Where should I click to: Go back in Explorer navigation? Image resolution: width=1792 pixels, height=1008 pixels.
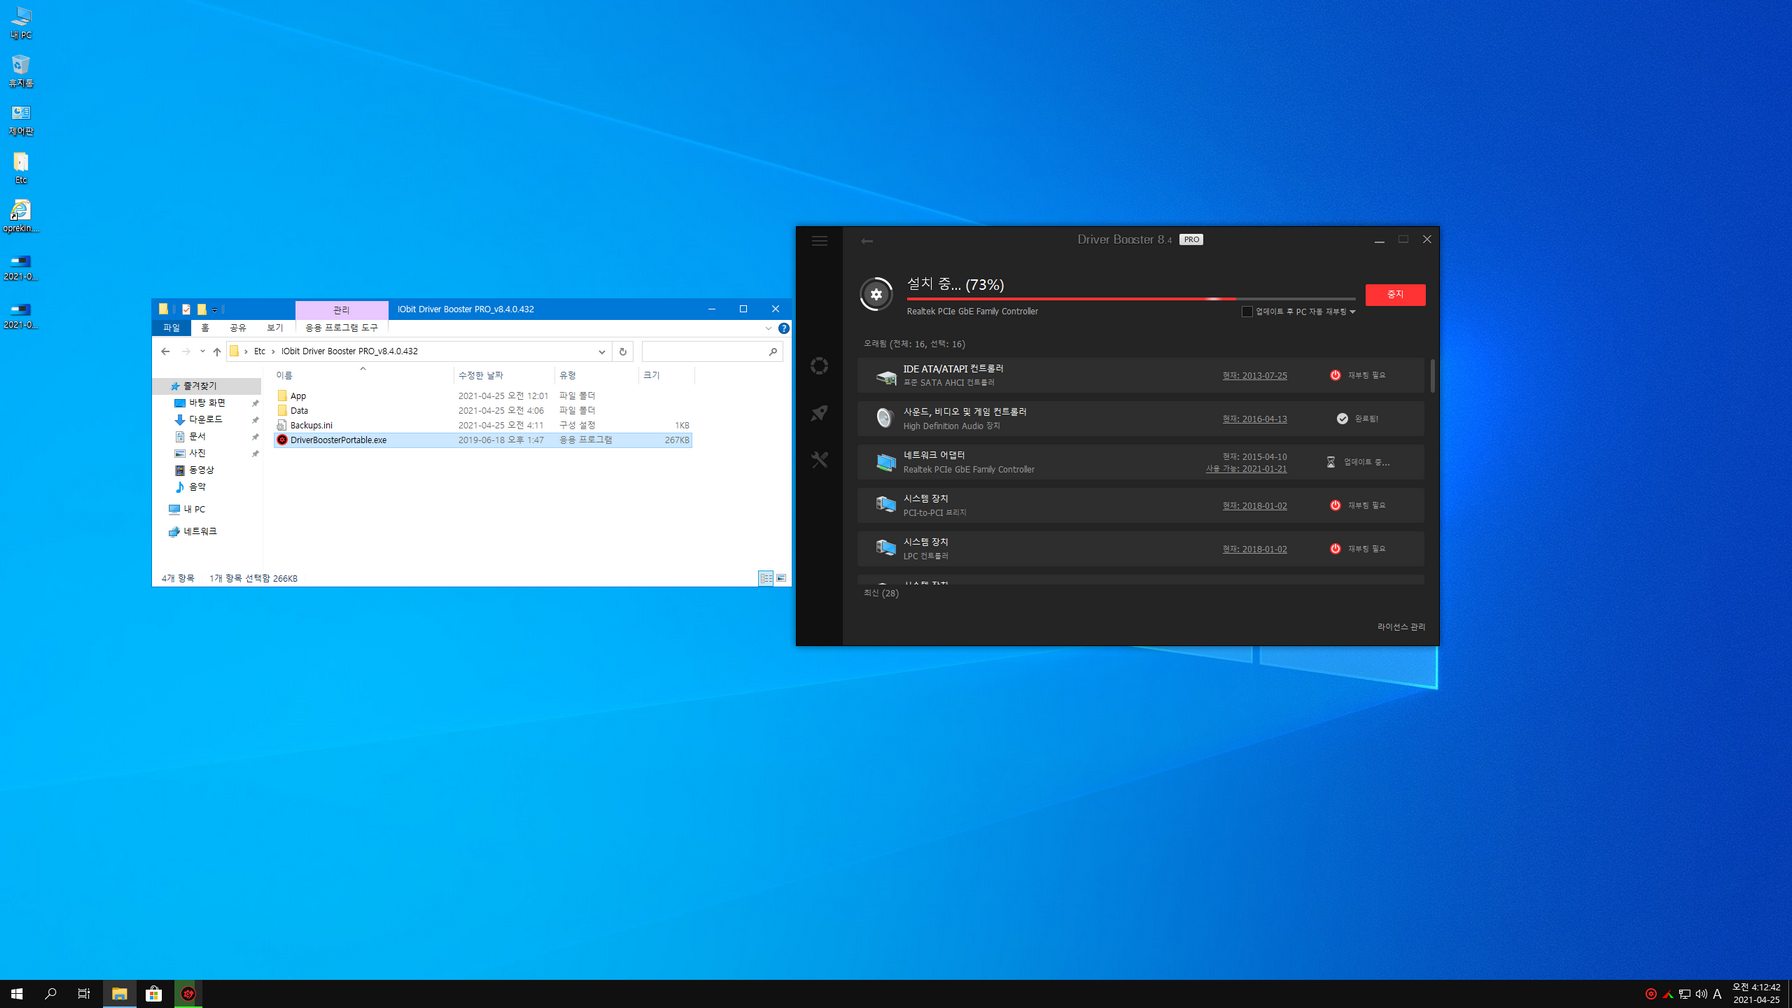click(x=166, y=352)
